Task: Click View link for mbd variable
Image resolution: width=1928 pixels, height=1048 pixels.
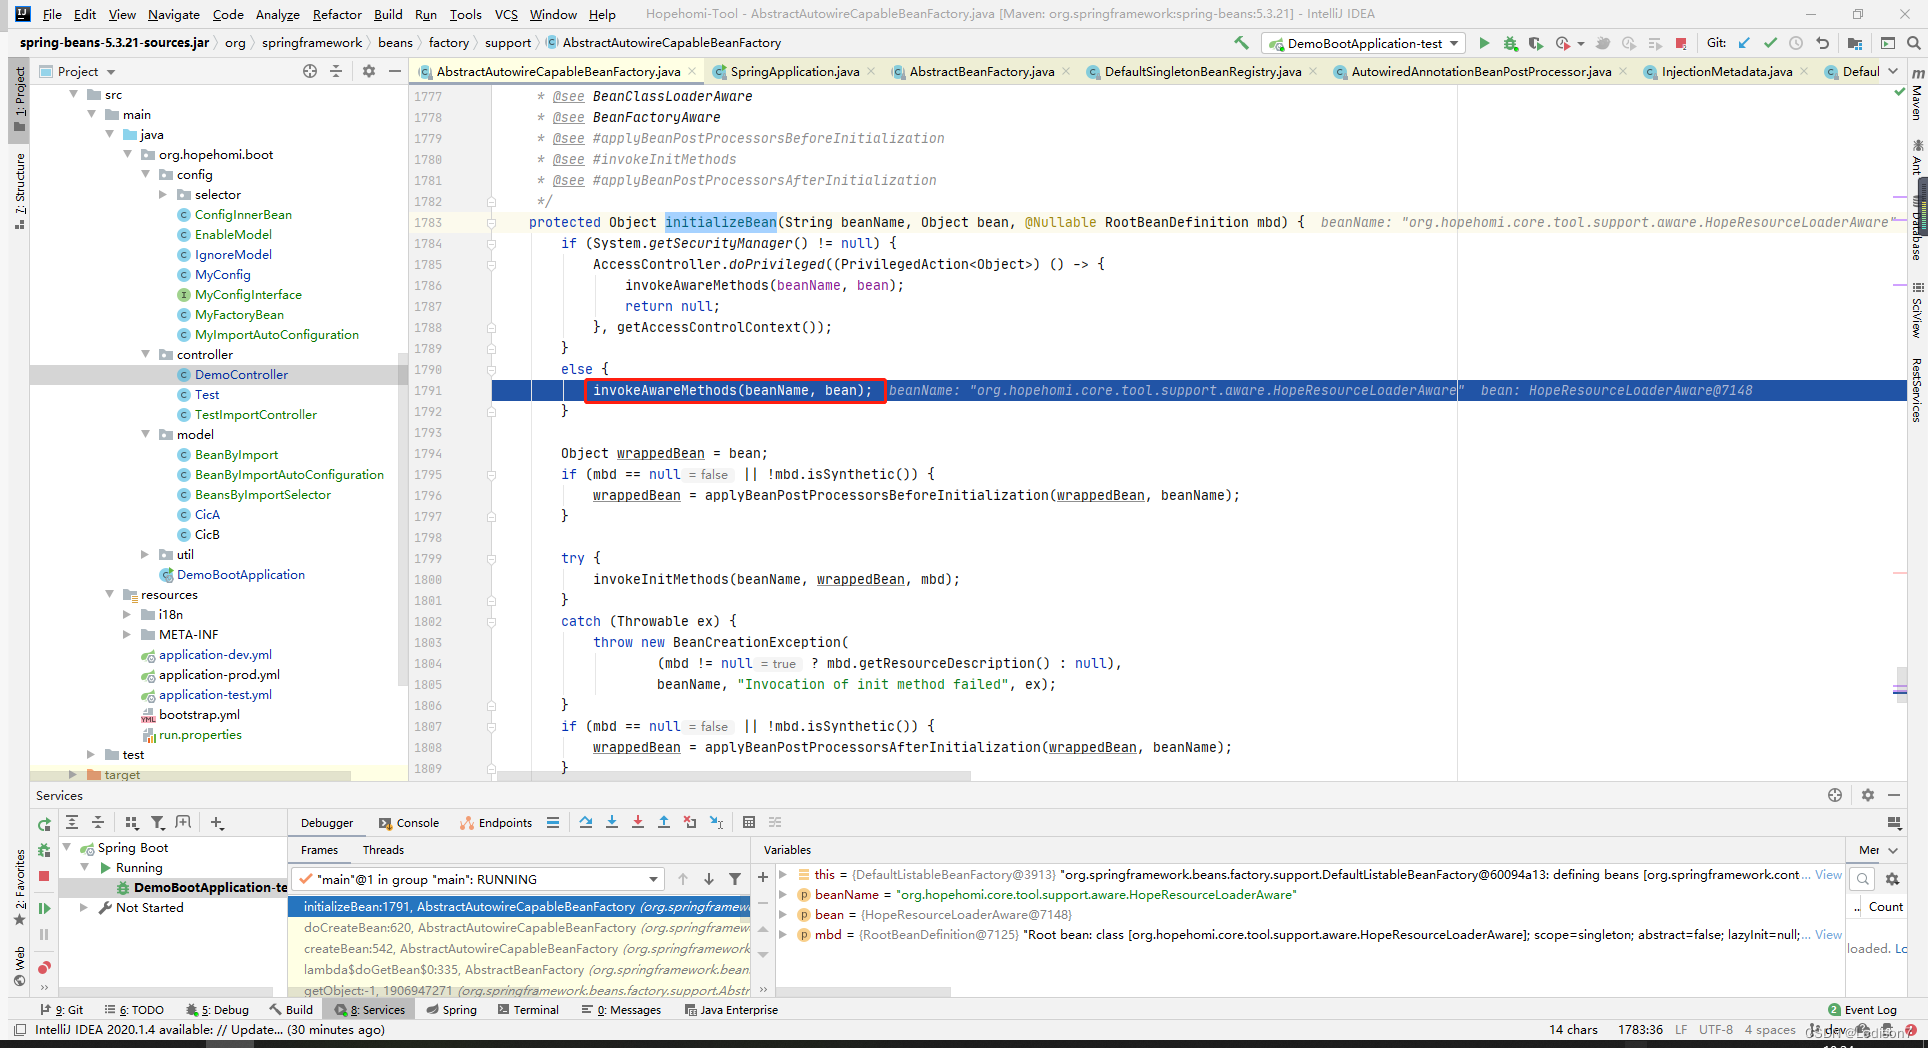Action: point(1828,934)
